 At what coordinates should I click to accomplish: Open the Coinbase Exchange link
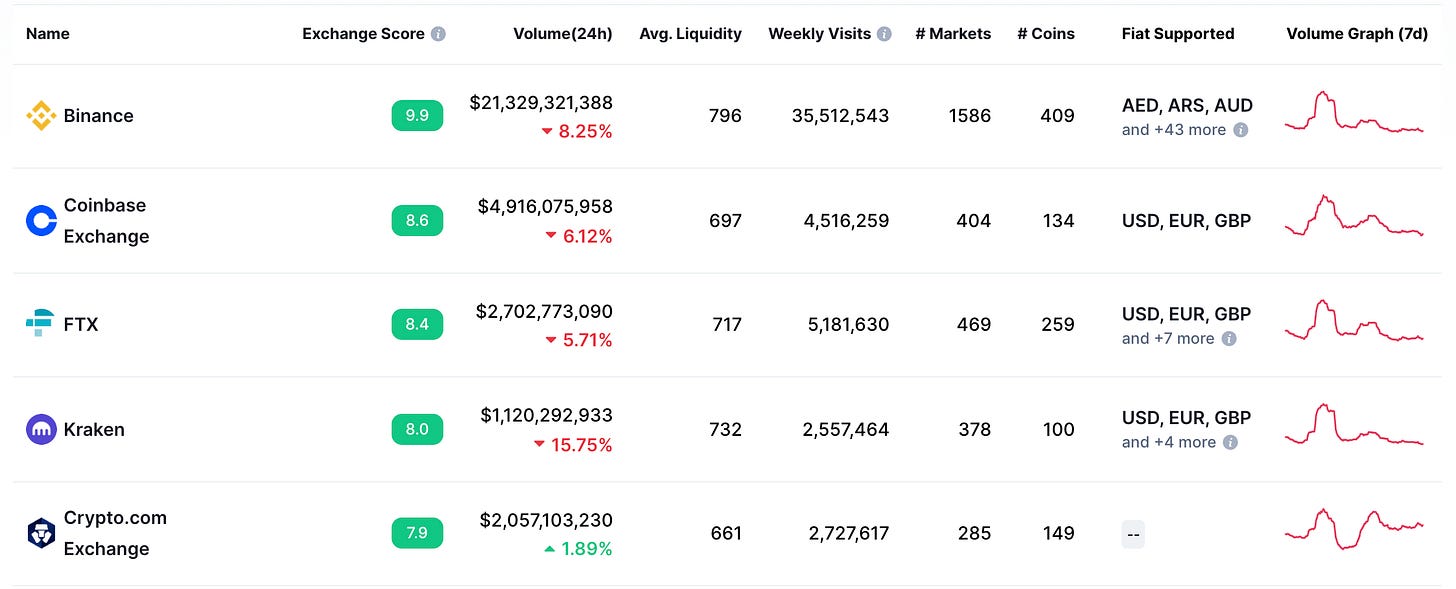(x=106, y=221)
